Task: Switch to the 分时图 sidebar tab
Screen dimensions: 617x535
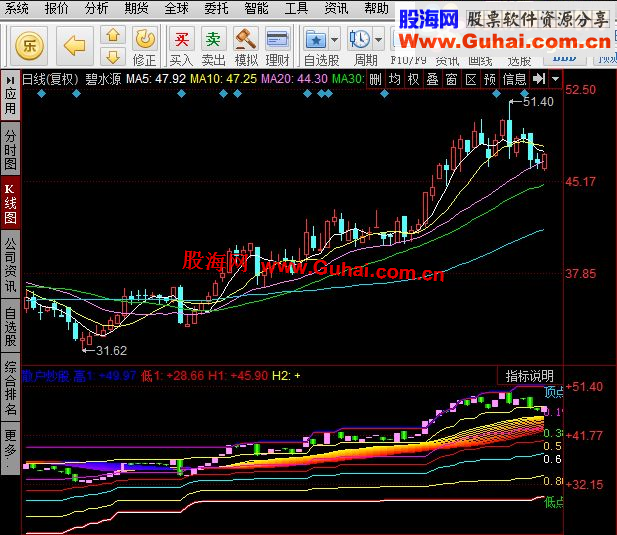Action: [10, 149]
